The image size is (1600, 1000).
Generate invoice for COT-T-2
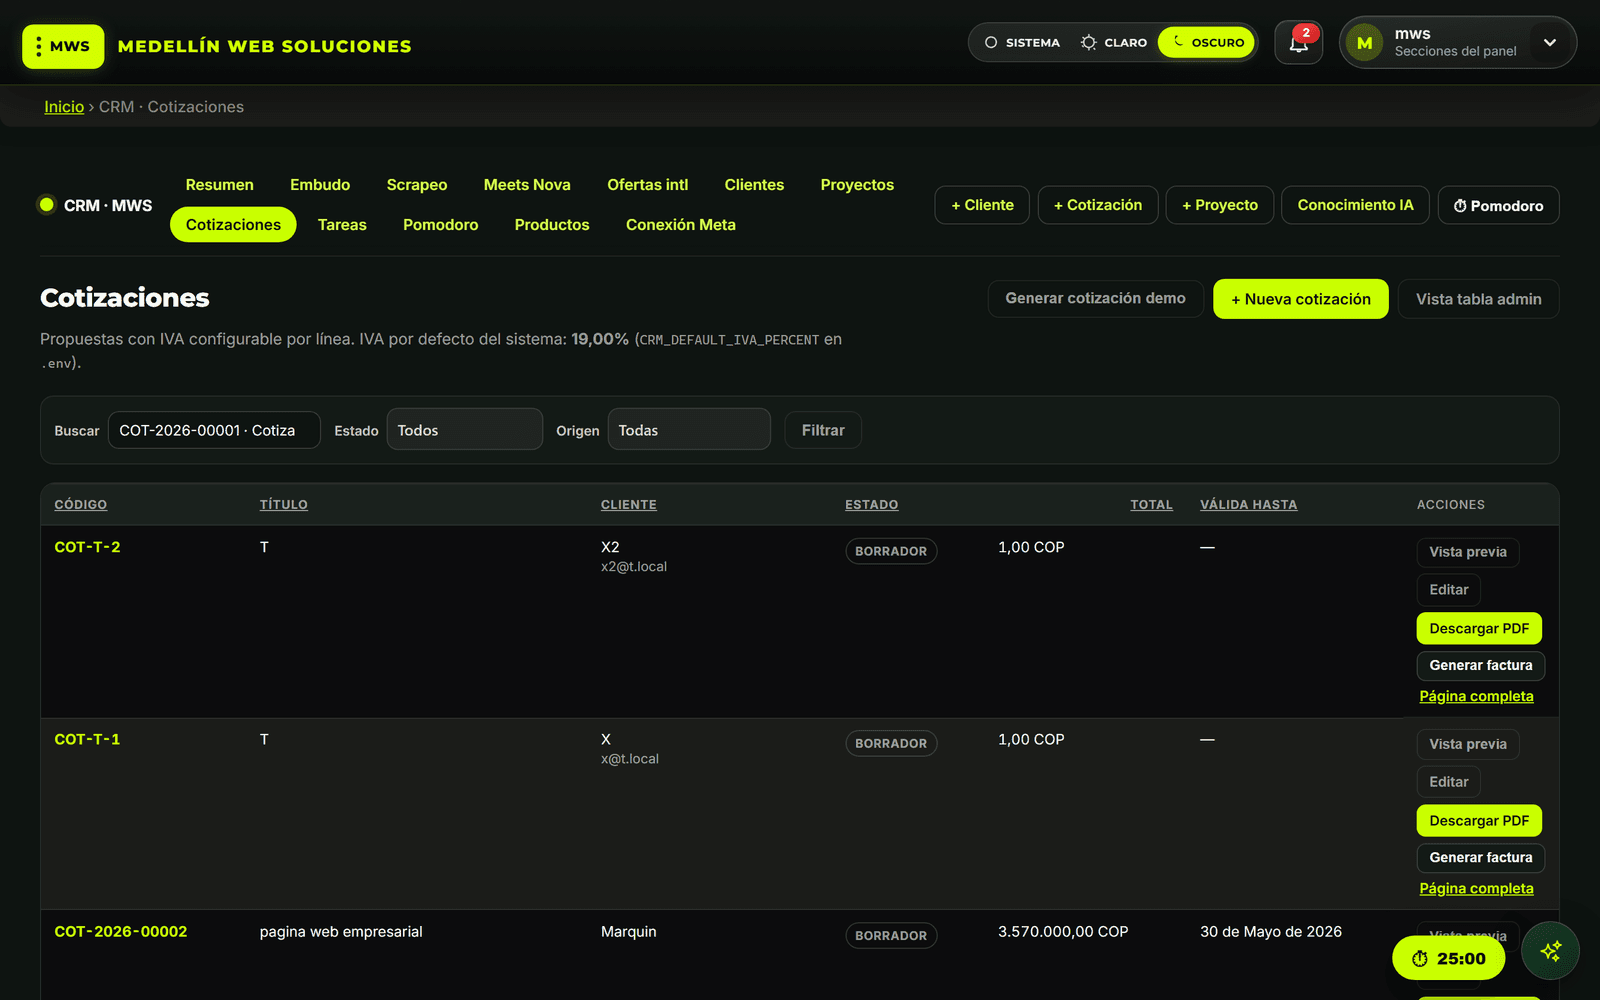pos(1481,666)
